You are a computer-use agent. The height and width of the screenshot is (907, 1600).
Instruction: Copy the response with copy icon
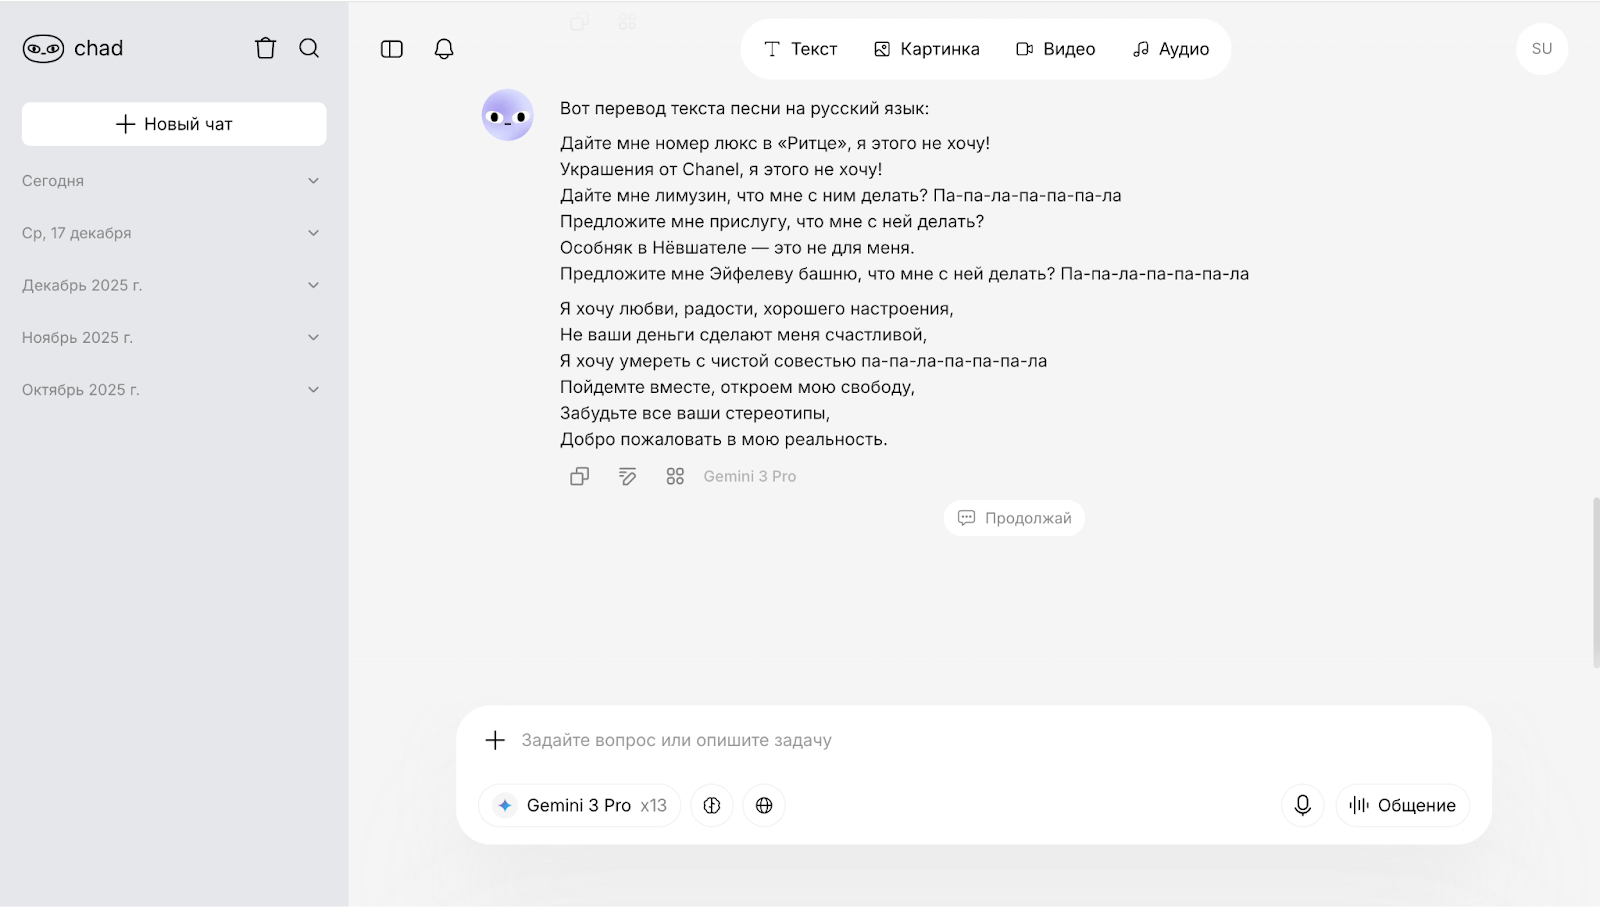pos(579,476)
